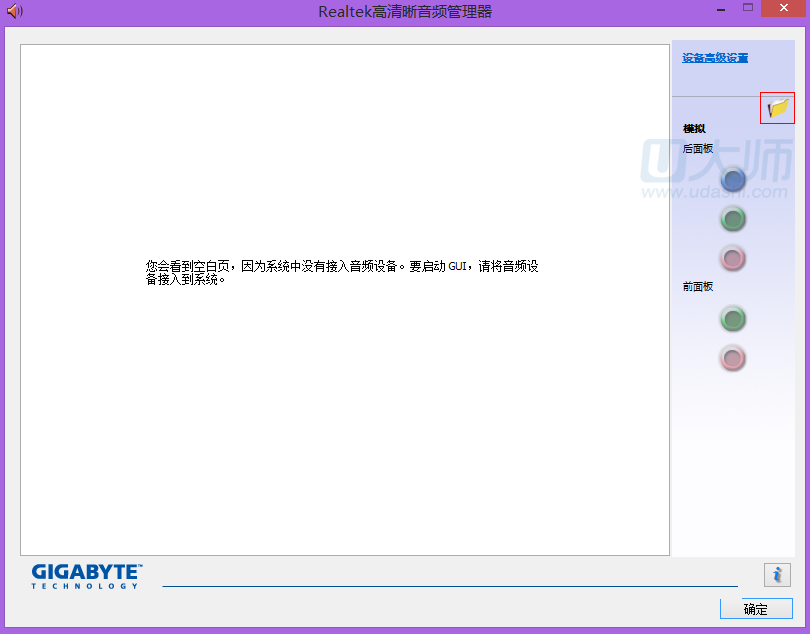Open the 设备高级设置 link
This screenshot has width=810, height=634.
715,58
